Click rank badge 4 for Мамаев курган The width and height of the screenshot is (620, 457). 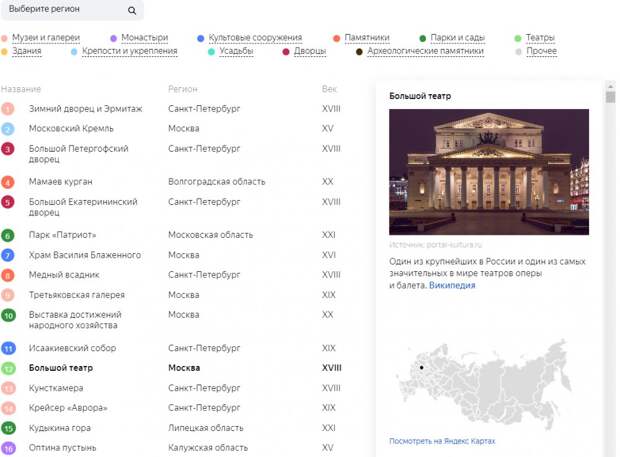pos(8,182)
